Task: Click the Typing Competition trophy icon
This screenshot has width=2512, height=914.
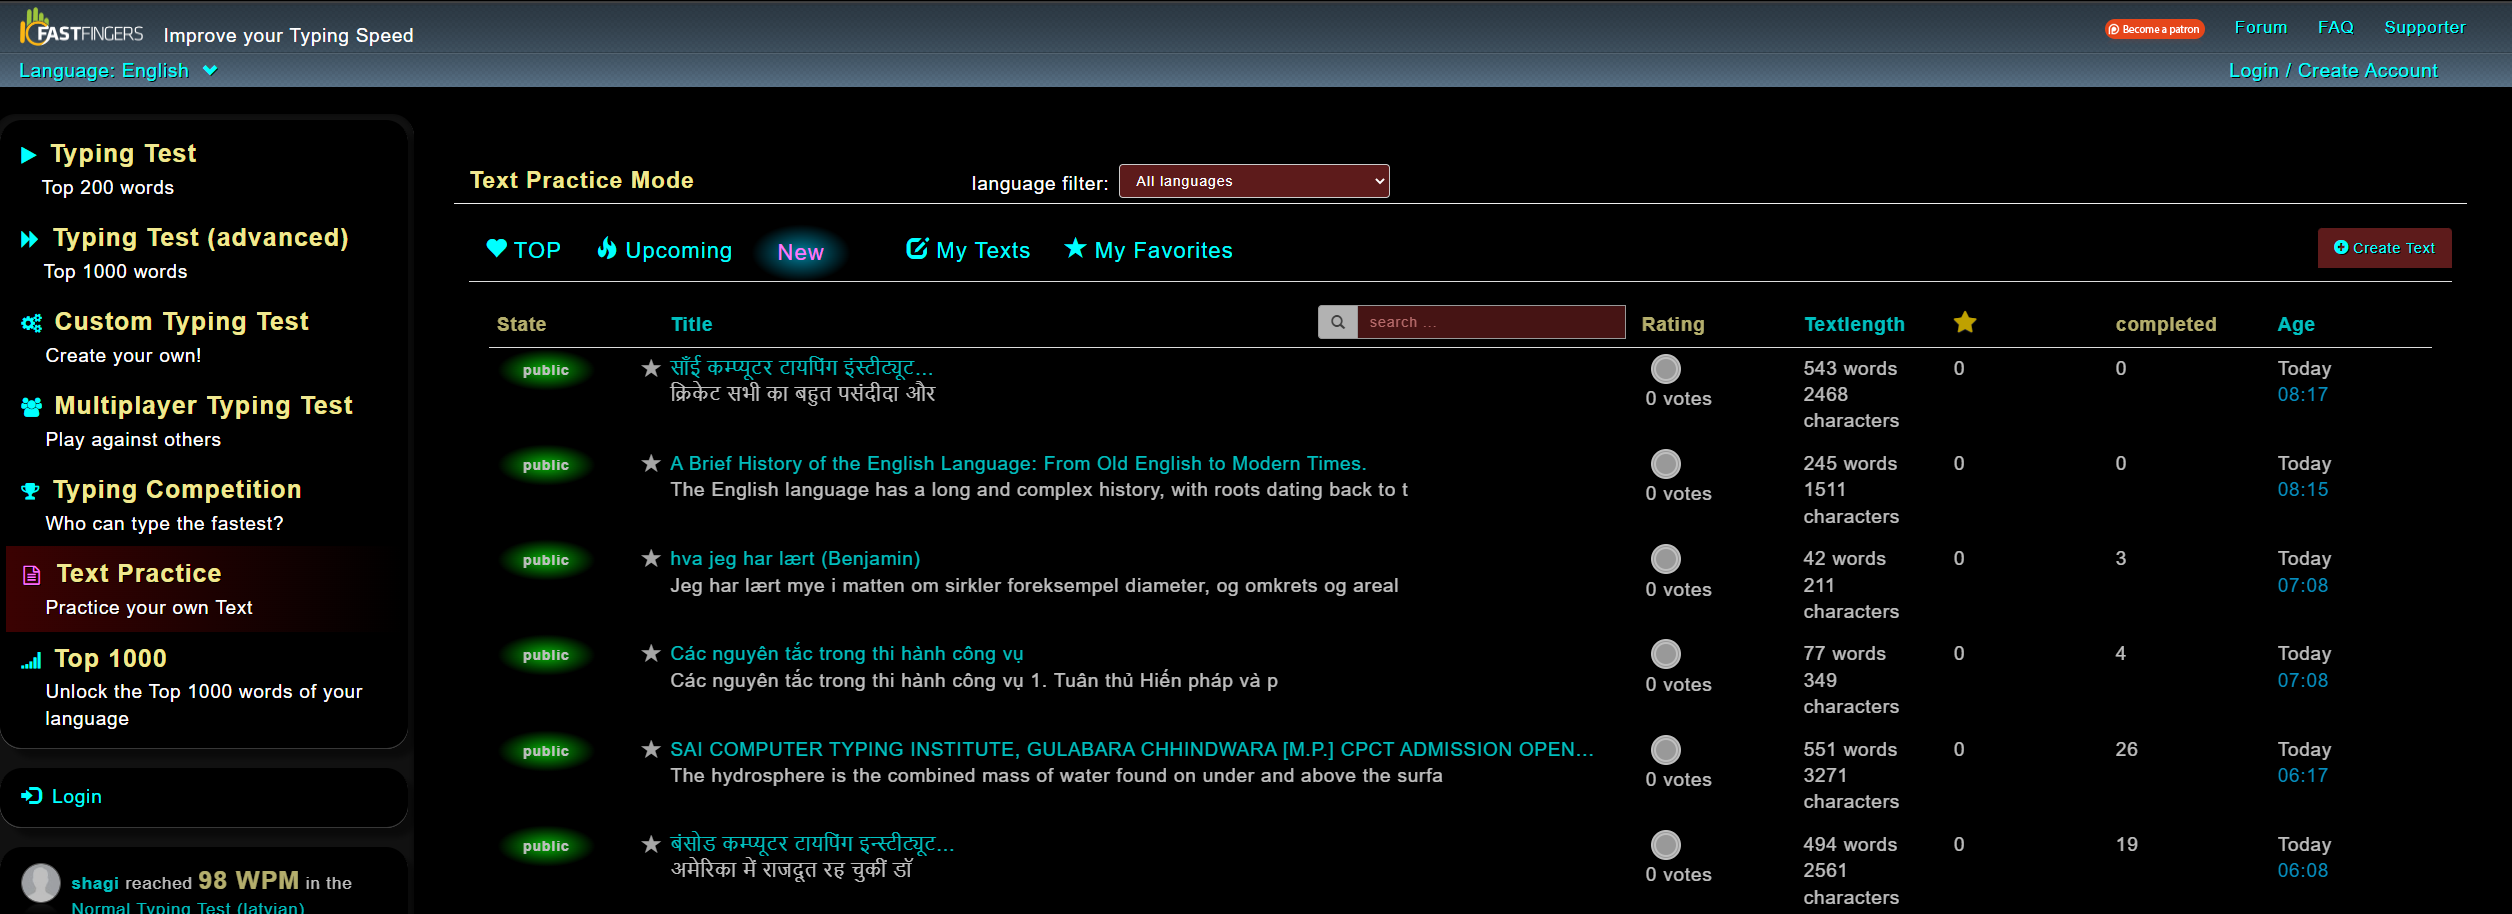Action: [30, 491]
